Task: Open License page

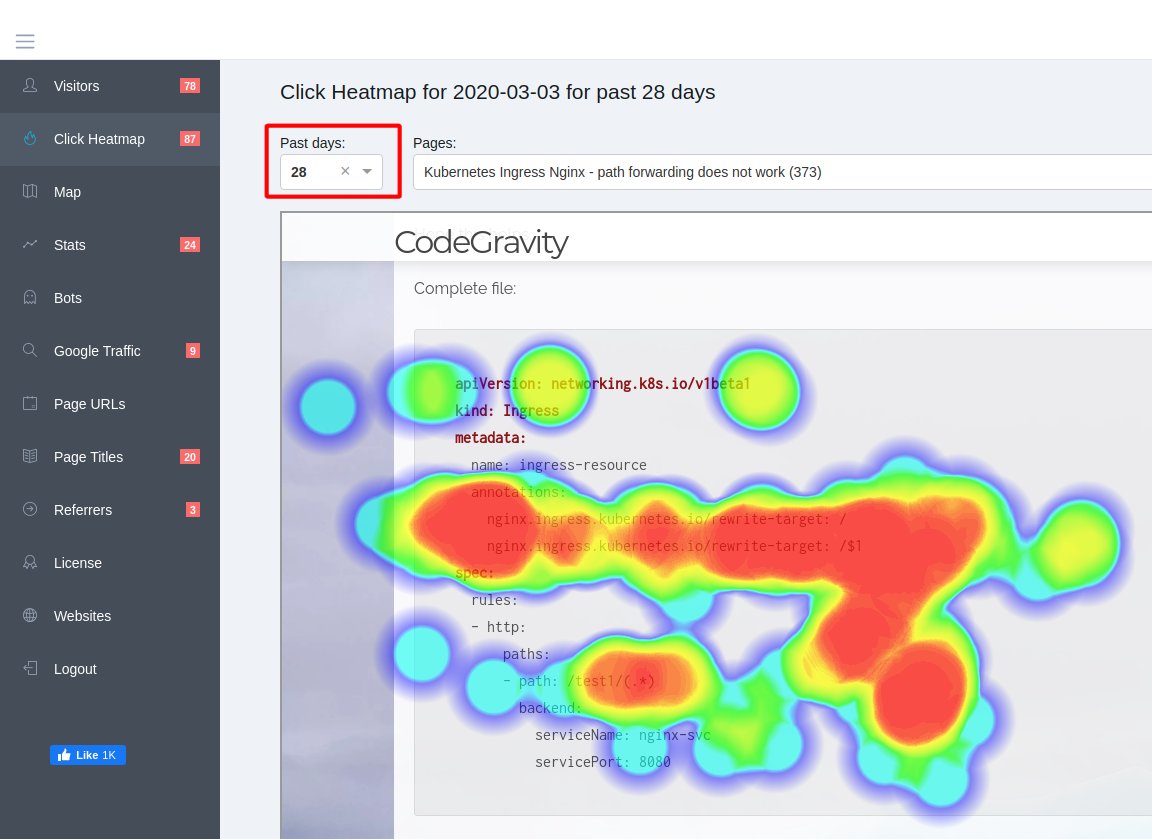Action: pyautogui.click(x=110, y=563)
